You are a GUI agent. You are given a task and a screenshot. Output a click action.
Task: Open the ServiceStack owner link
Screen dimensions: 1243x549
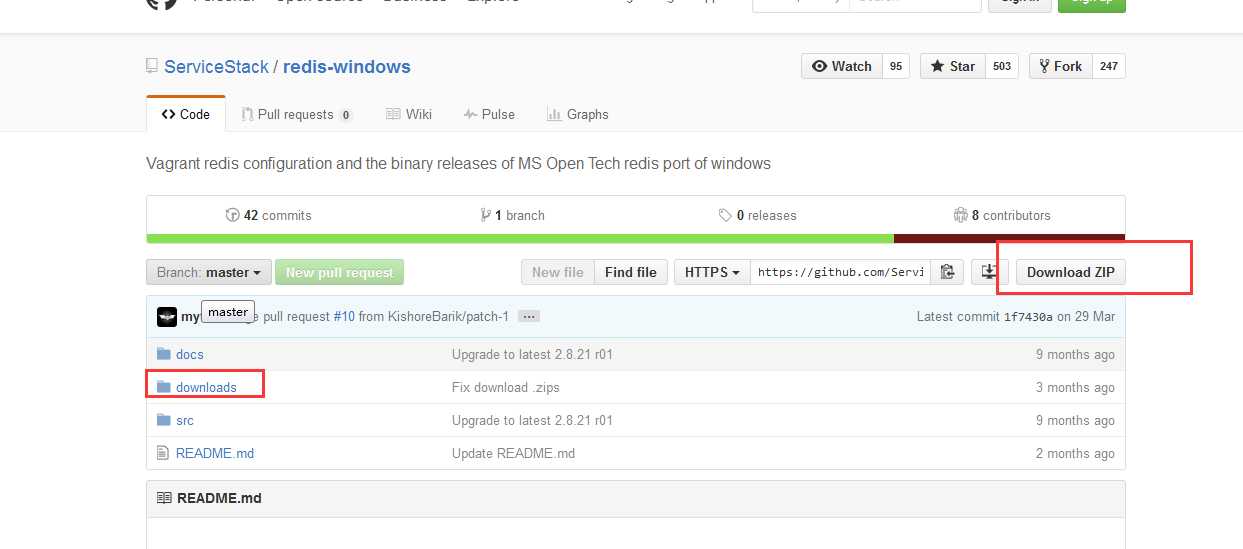point(216,67)
